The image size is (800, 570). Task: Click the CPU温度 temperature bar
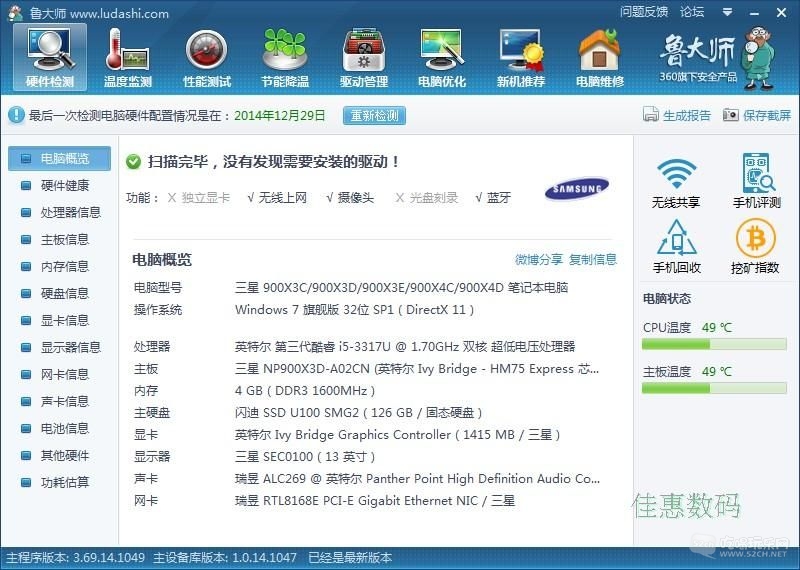714,344
